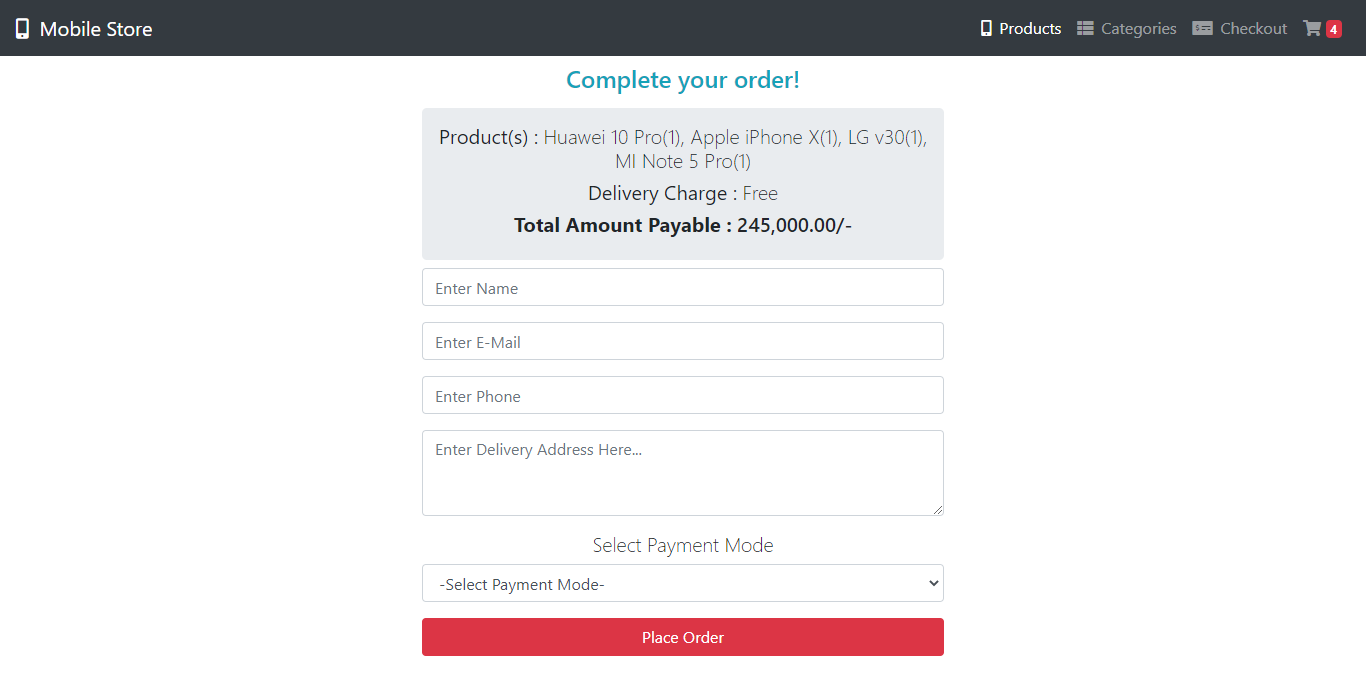Click the delivery address text area
Image resolution: width=1366 pixels, height=696 pixels.
coord(683,472)
